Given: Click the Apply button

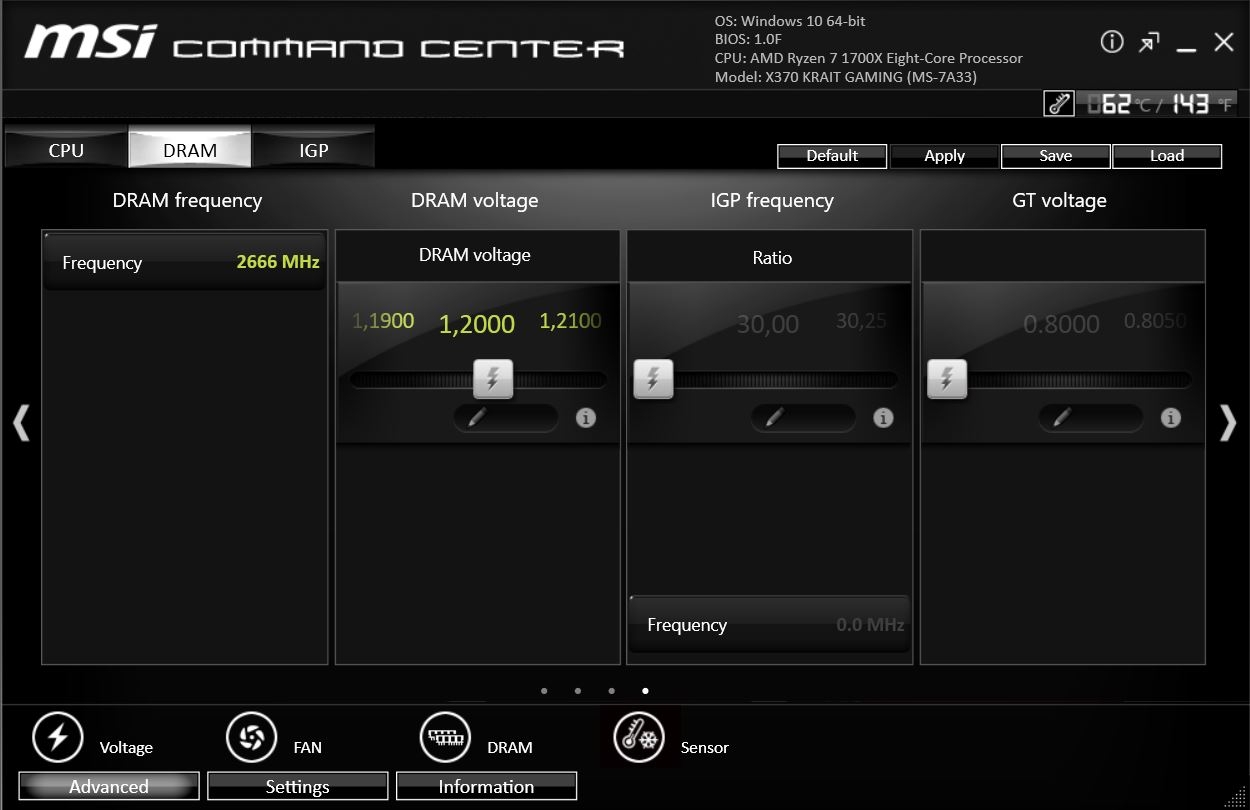Looking at the screenshot, I should (x=944, y=156).
